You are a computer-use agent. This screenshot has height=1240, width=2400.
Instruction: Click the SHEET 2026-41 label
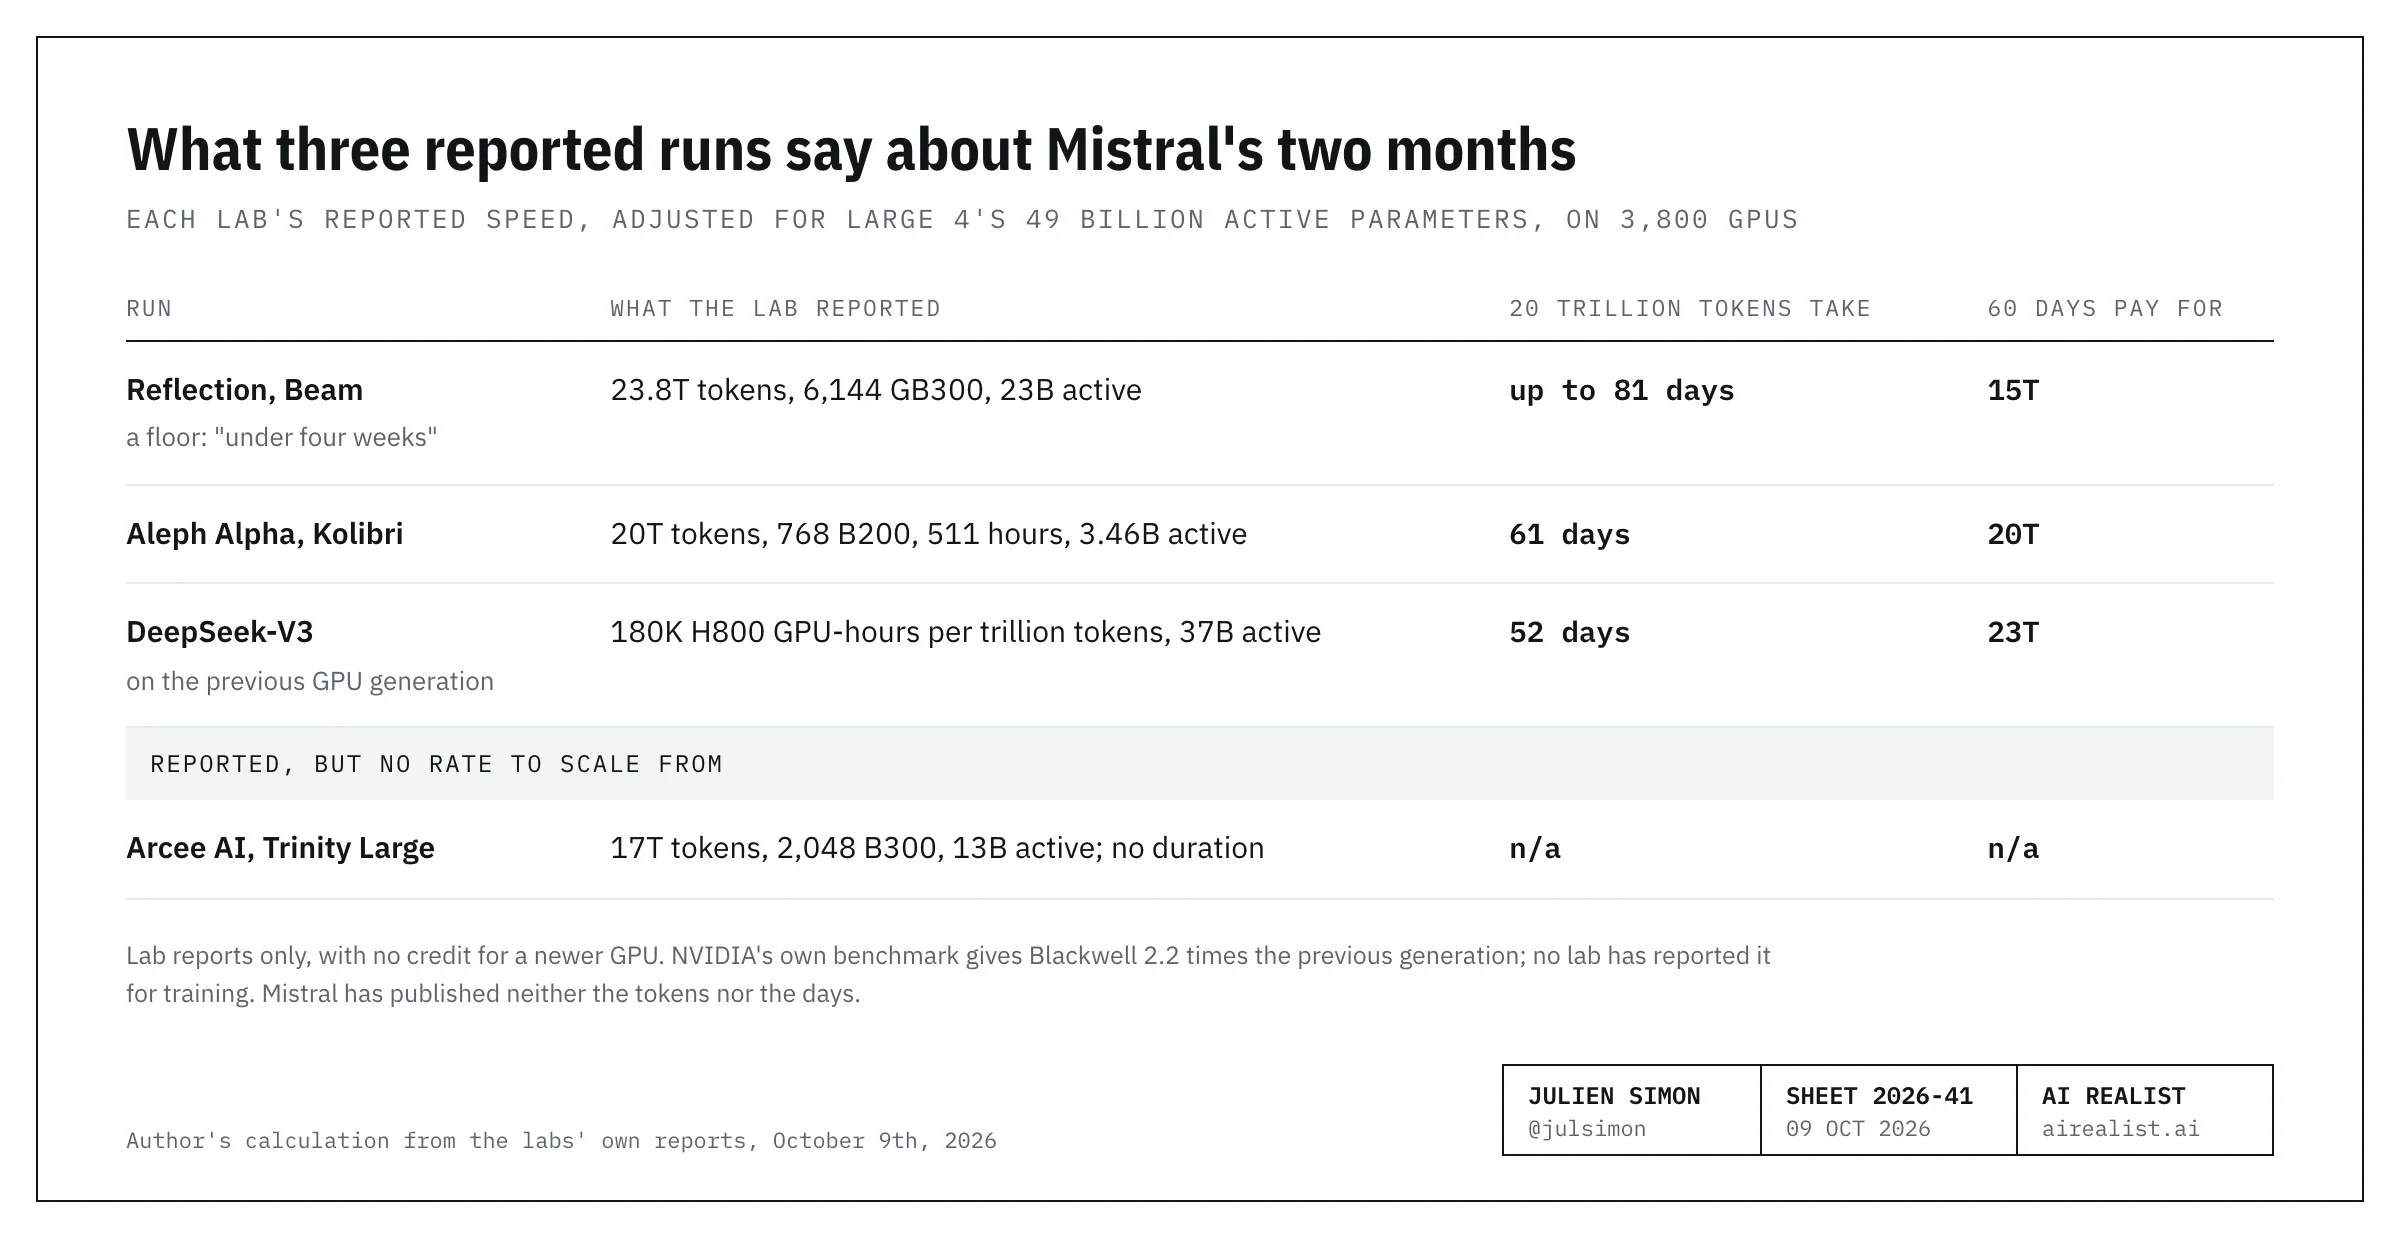pyautogui.click(x=1879, y=1096)
